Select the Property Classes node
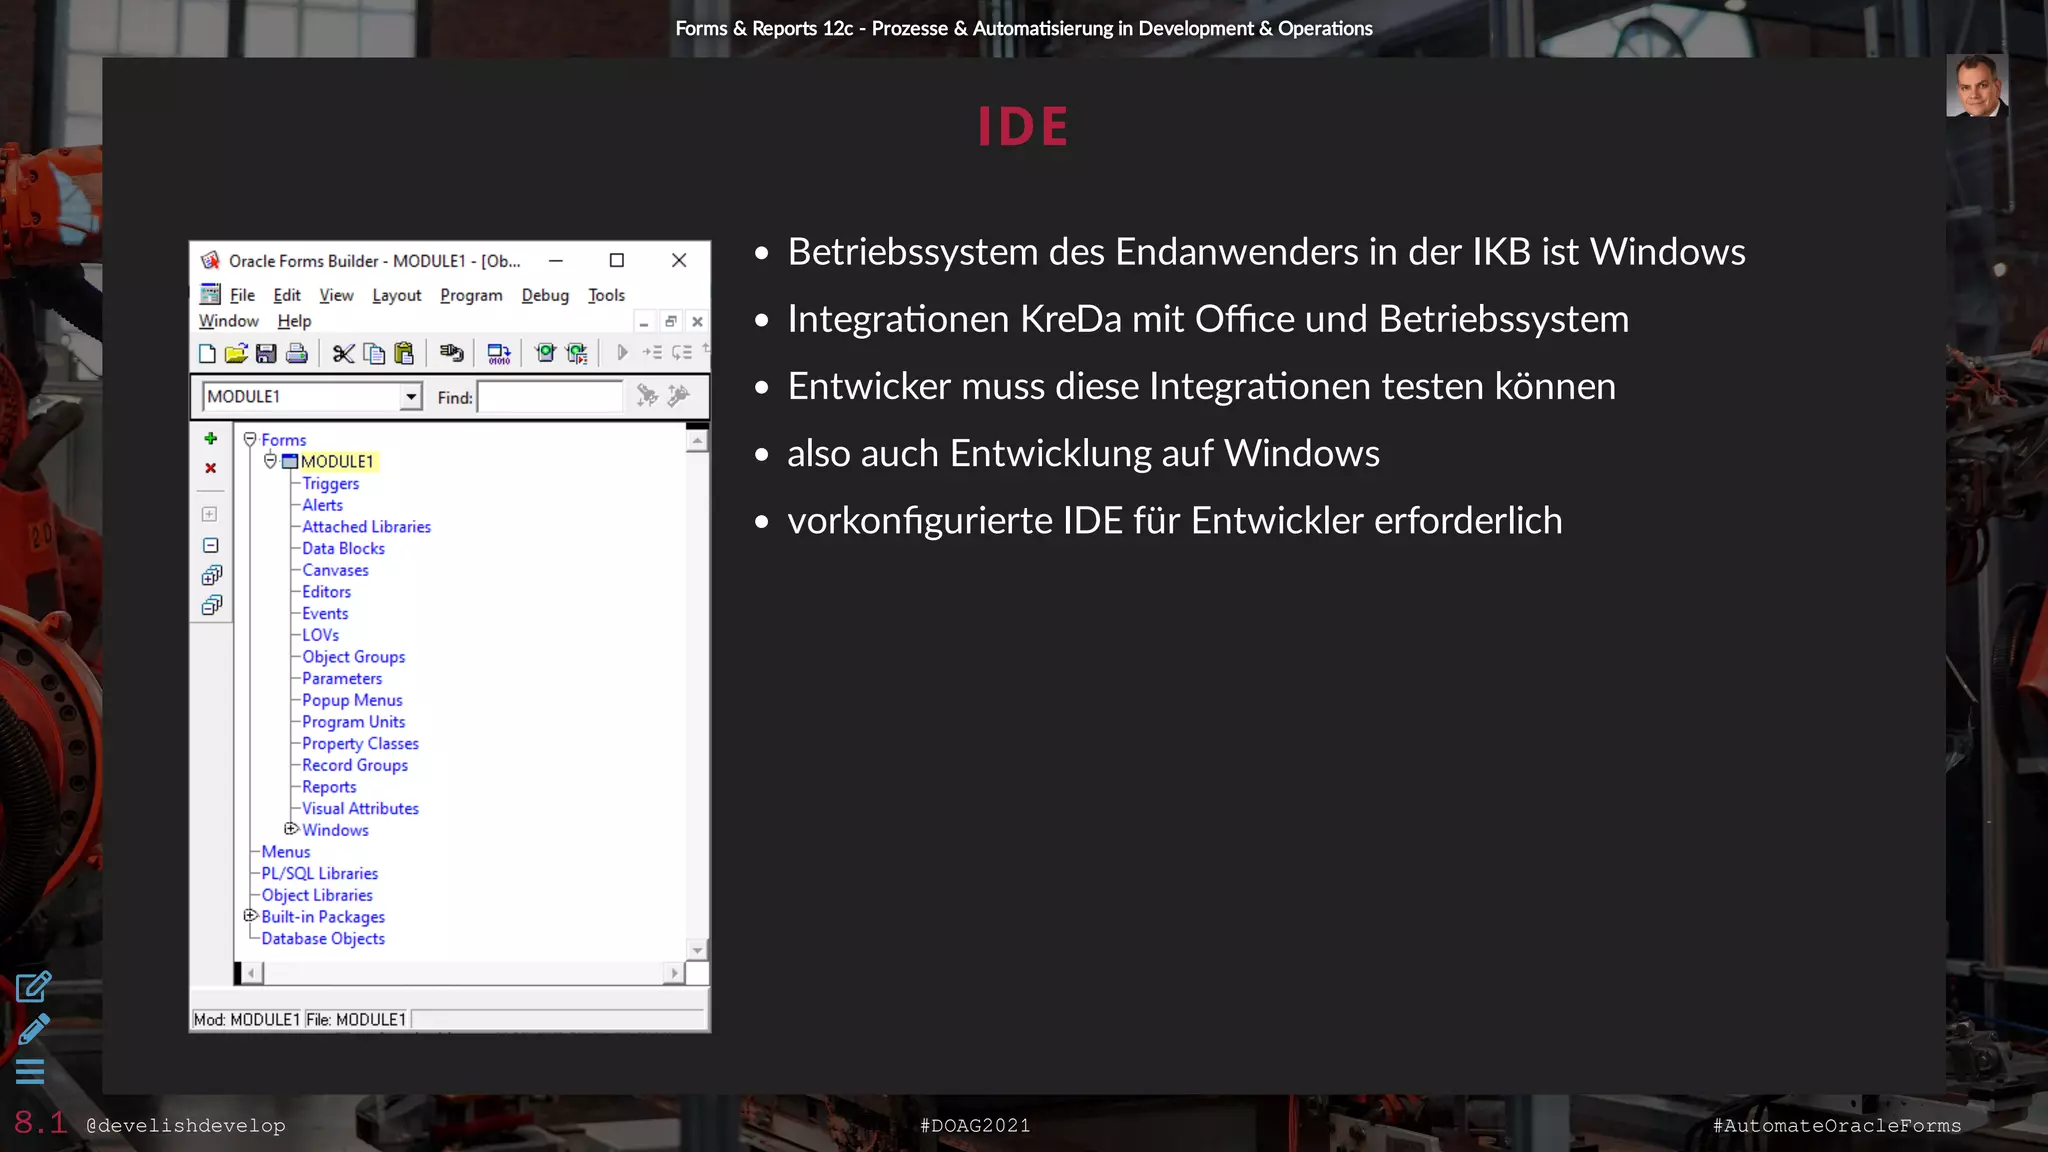 click(360, 744)
